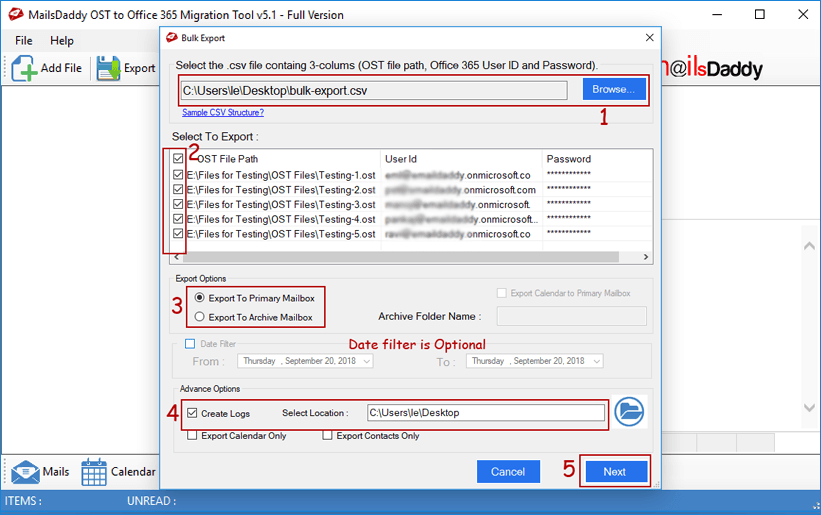Image resolution: width=821 pixels, height=515 pixels.
Task: Check Export Contacts Only option
Action: pos(327,435)
